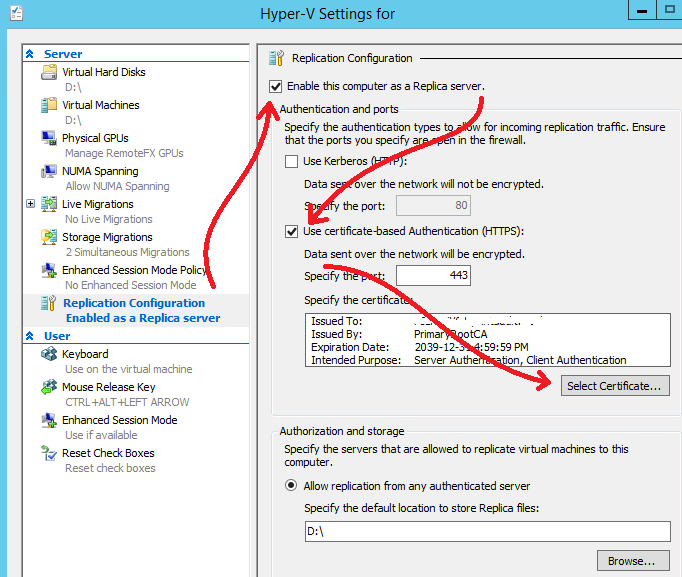This screenshot has width=682, height=577.
Task: Select the Physical GPUs icon
Action: (x=49, y=138)
